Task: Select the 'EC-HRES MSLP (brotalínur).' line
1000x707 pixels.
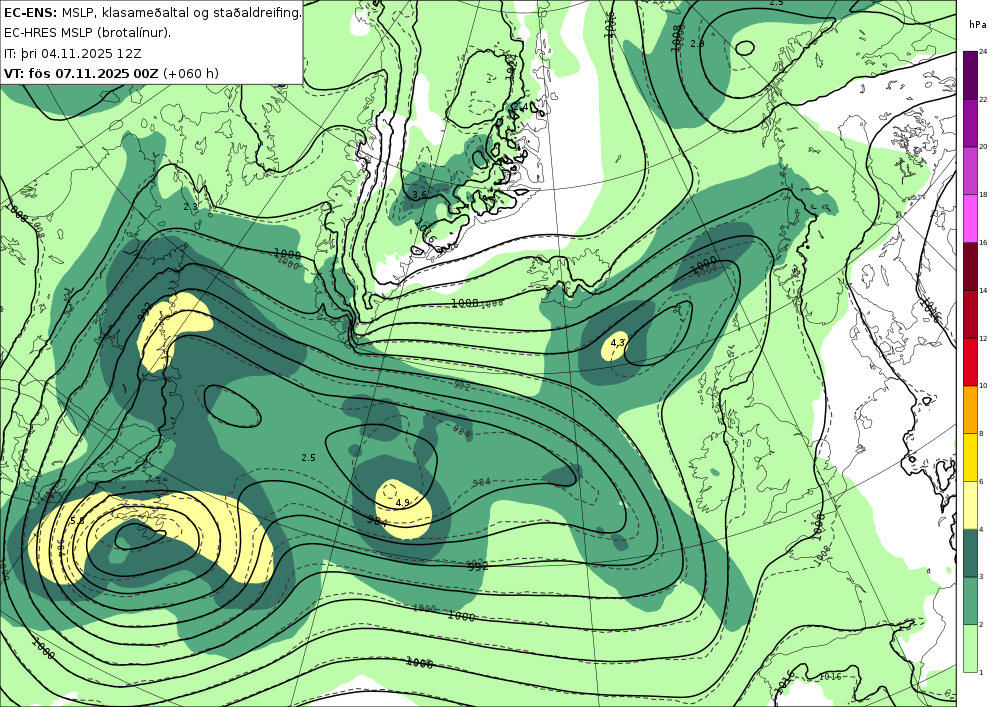Action: pyautogui.click(x=87, y=33)
